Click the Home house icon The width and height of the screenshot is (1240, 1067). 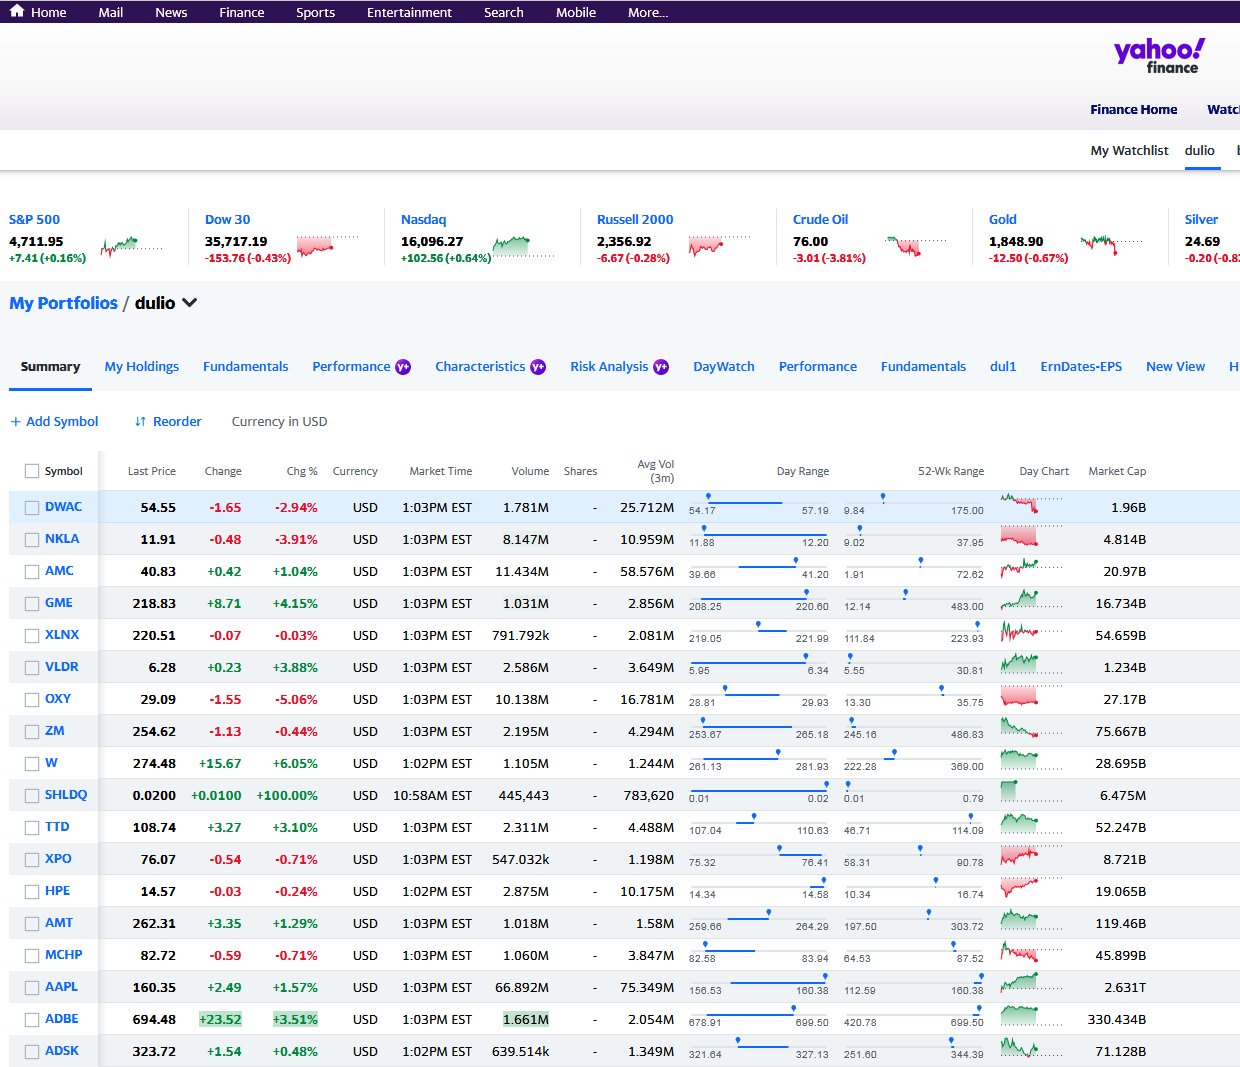point(17,12)
